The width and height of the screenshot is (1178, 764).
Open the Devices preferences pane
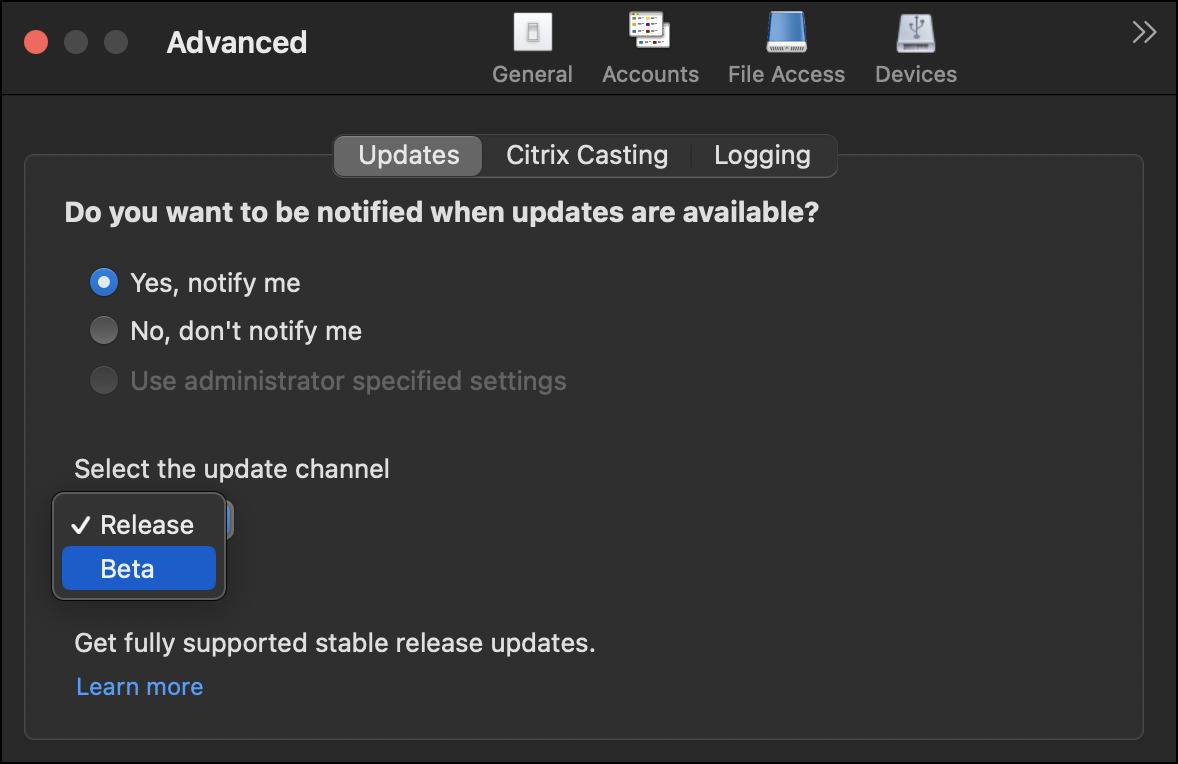pos(916,49)
